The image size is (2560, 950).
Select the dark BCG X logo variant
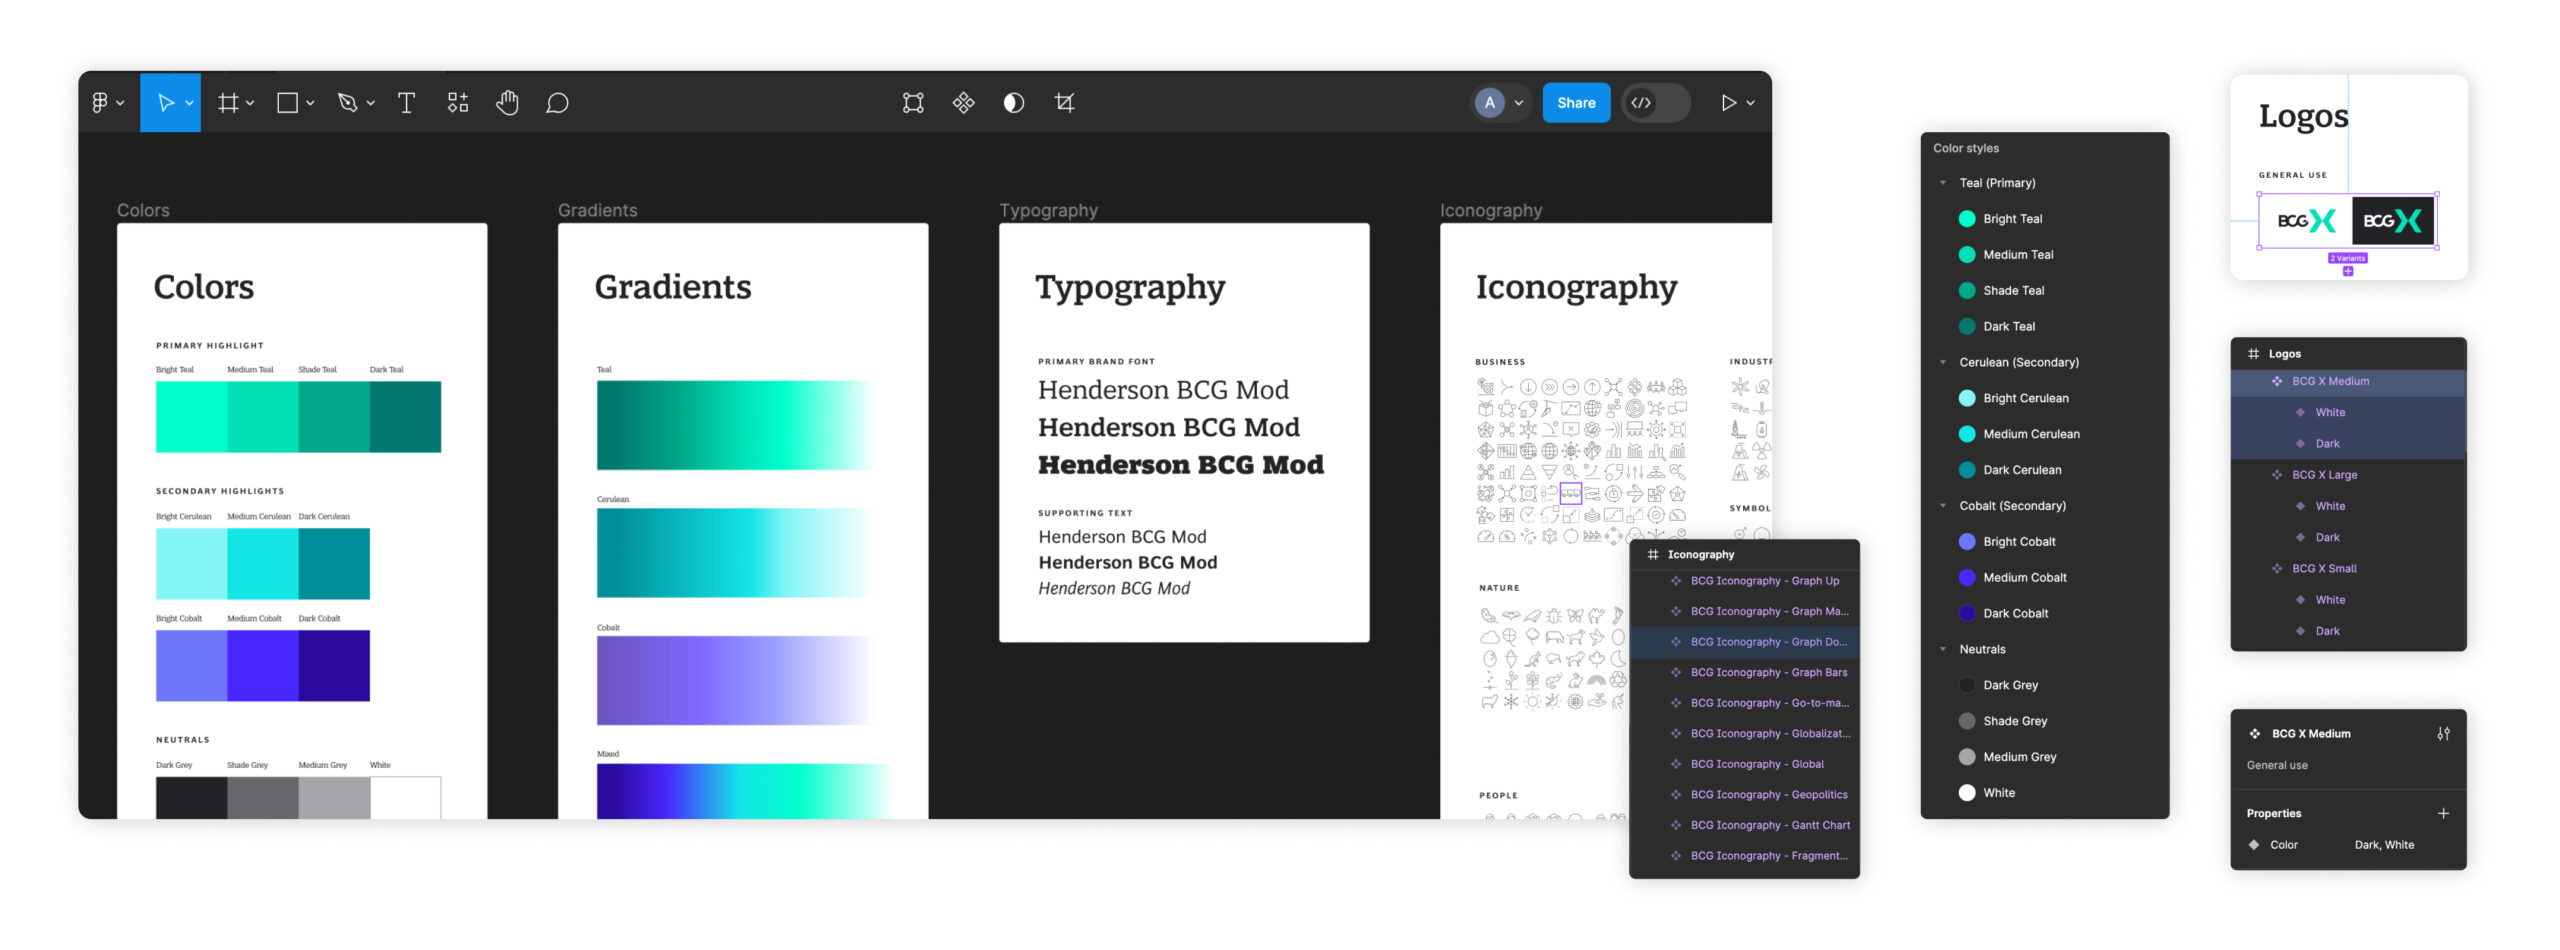(x=2391, y=221)
